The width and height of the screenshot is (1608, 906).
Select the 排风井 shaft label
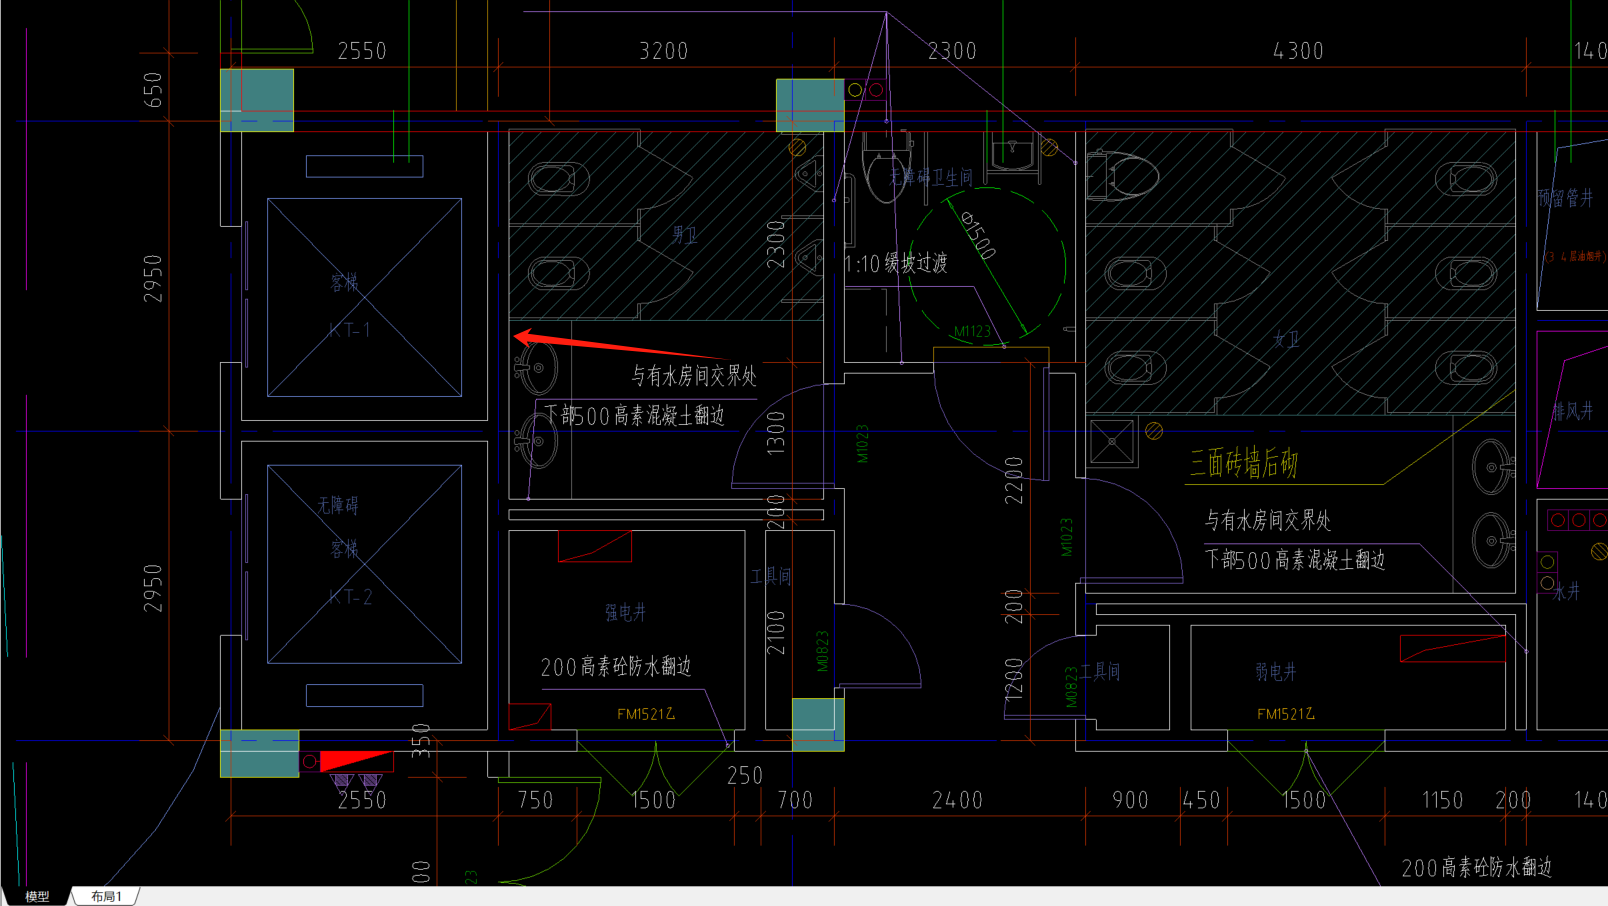[1573, 411]
